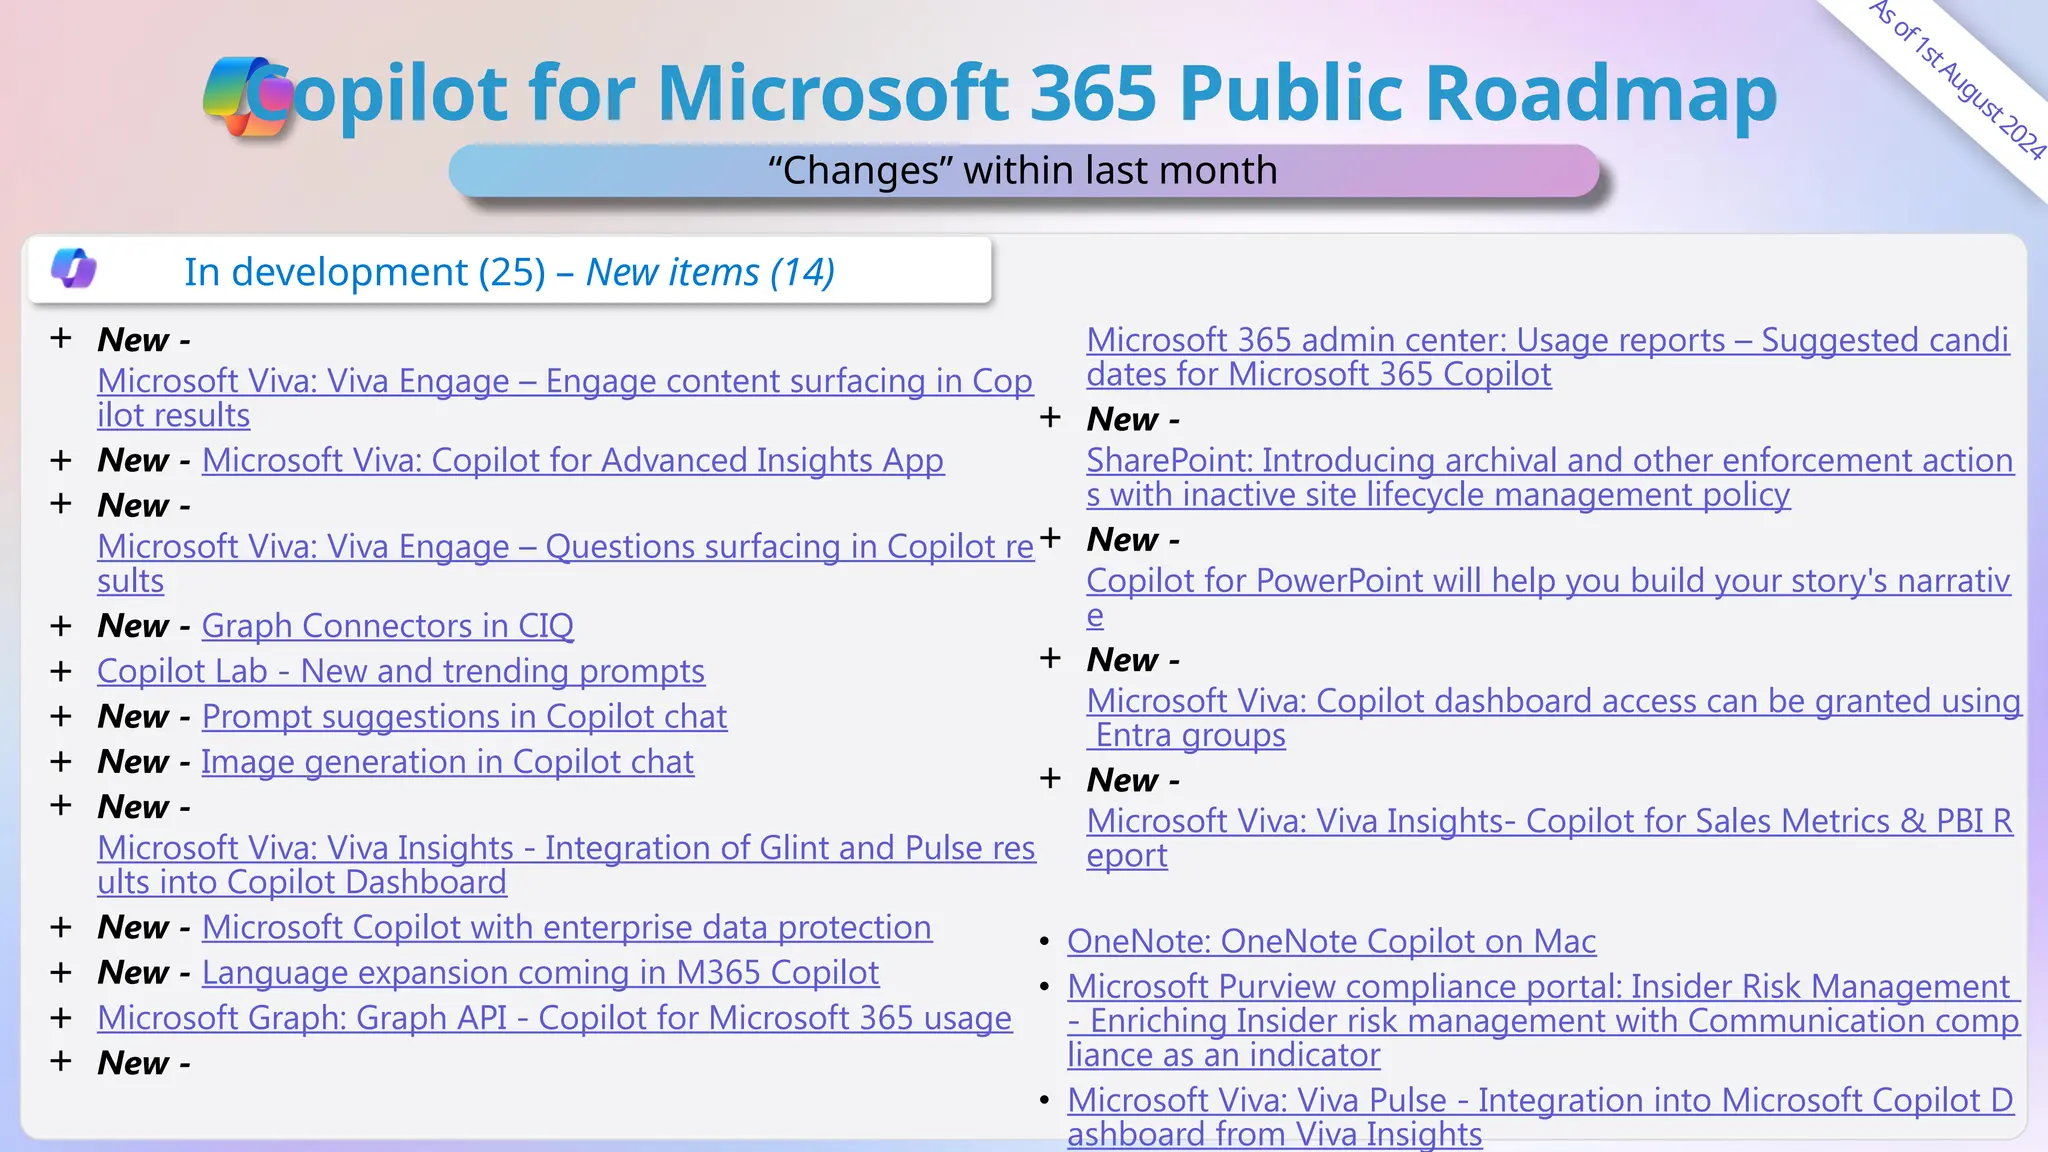Image resolution: width=2048 pixels, height=1152 pixels.
Task: Open Integration of Glint and Pulse results link
Action: click(566, 864)
